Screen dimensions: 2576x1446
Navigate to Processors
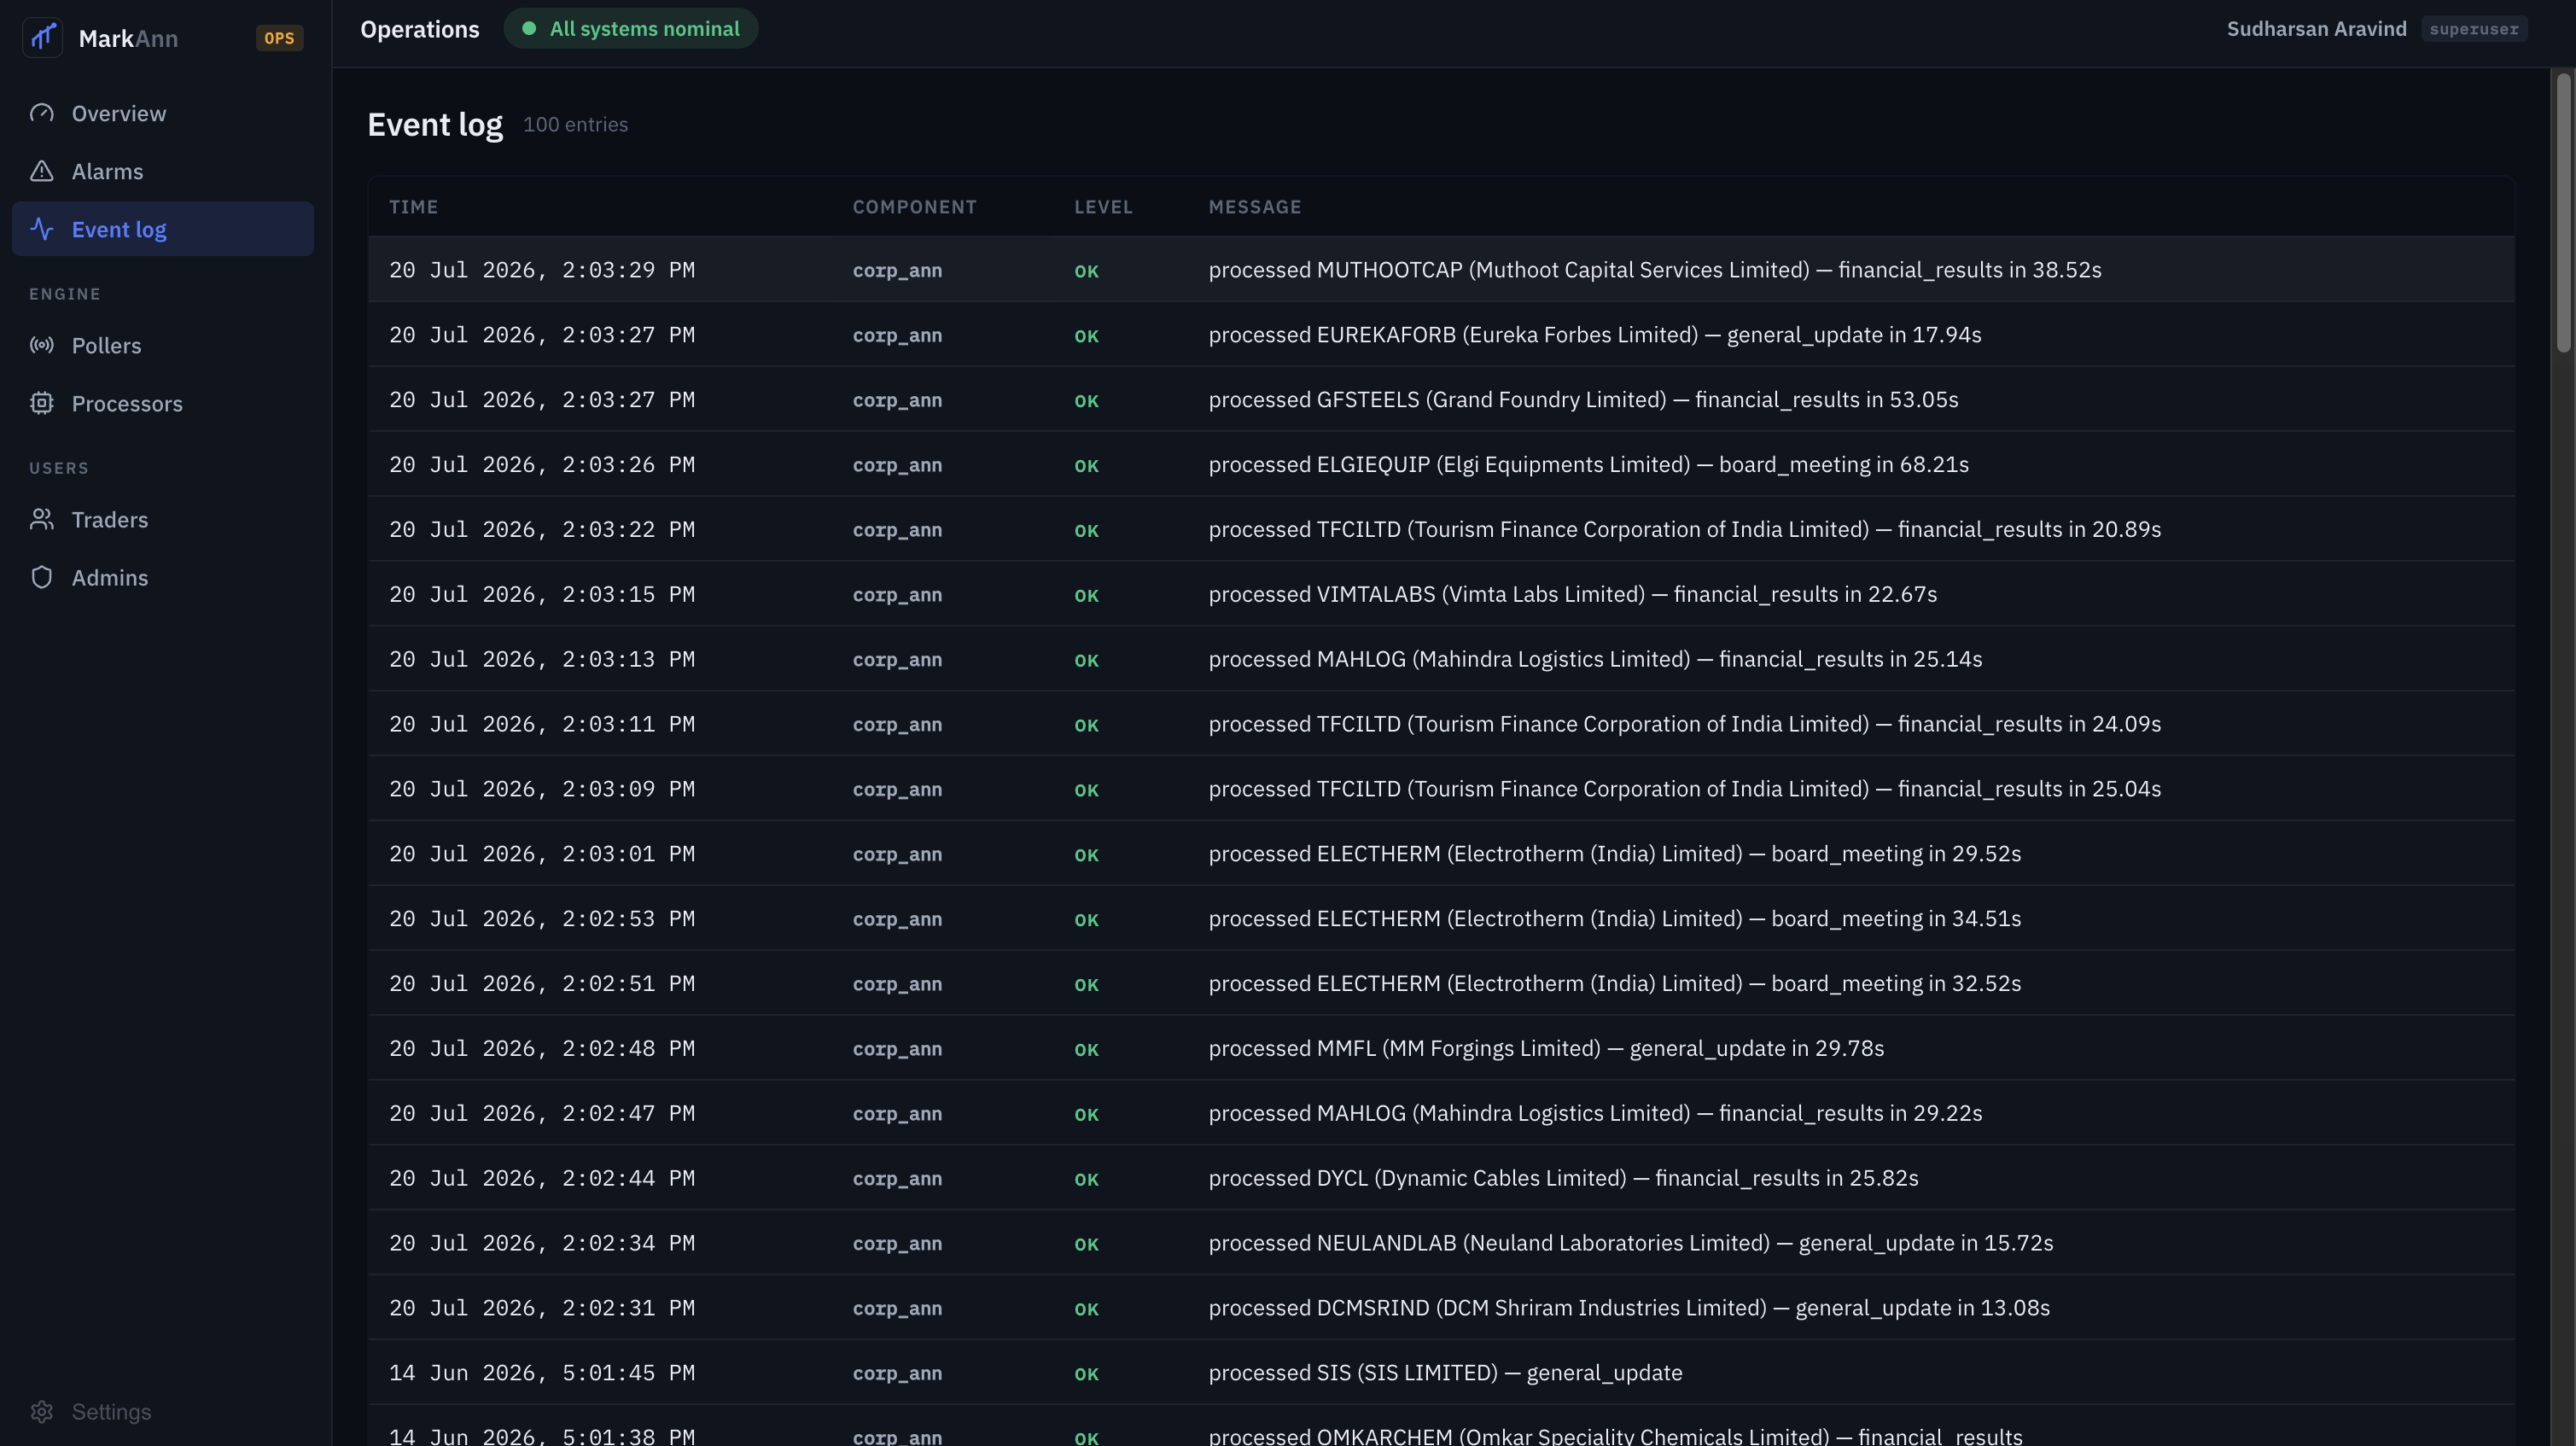(x=163, y=403)
